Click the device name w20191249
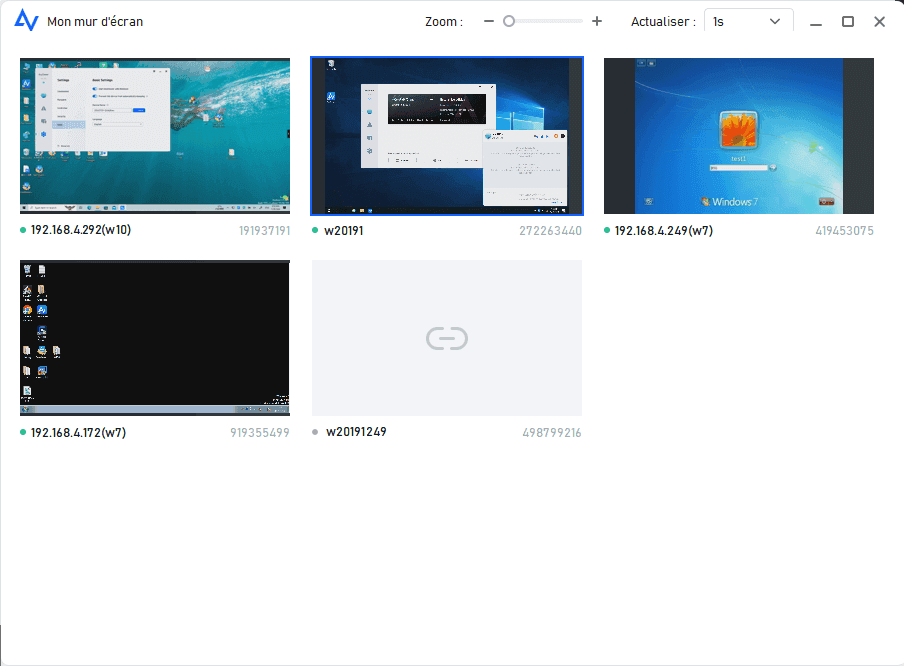This screenshot has width=904, height=666. (x=356, y=432)
